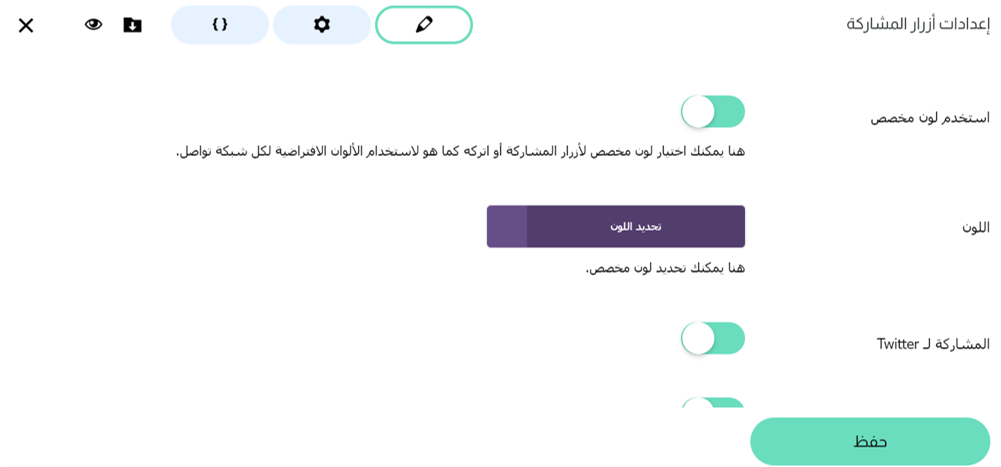Click the gear icon
Viewport: 1001px width, 467px height.
coord(322,25)
